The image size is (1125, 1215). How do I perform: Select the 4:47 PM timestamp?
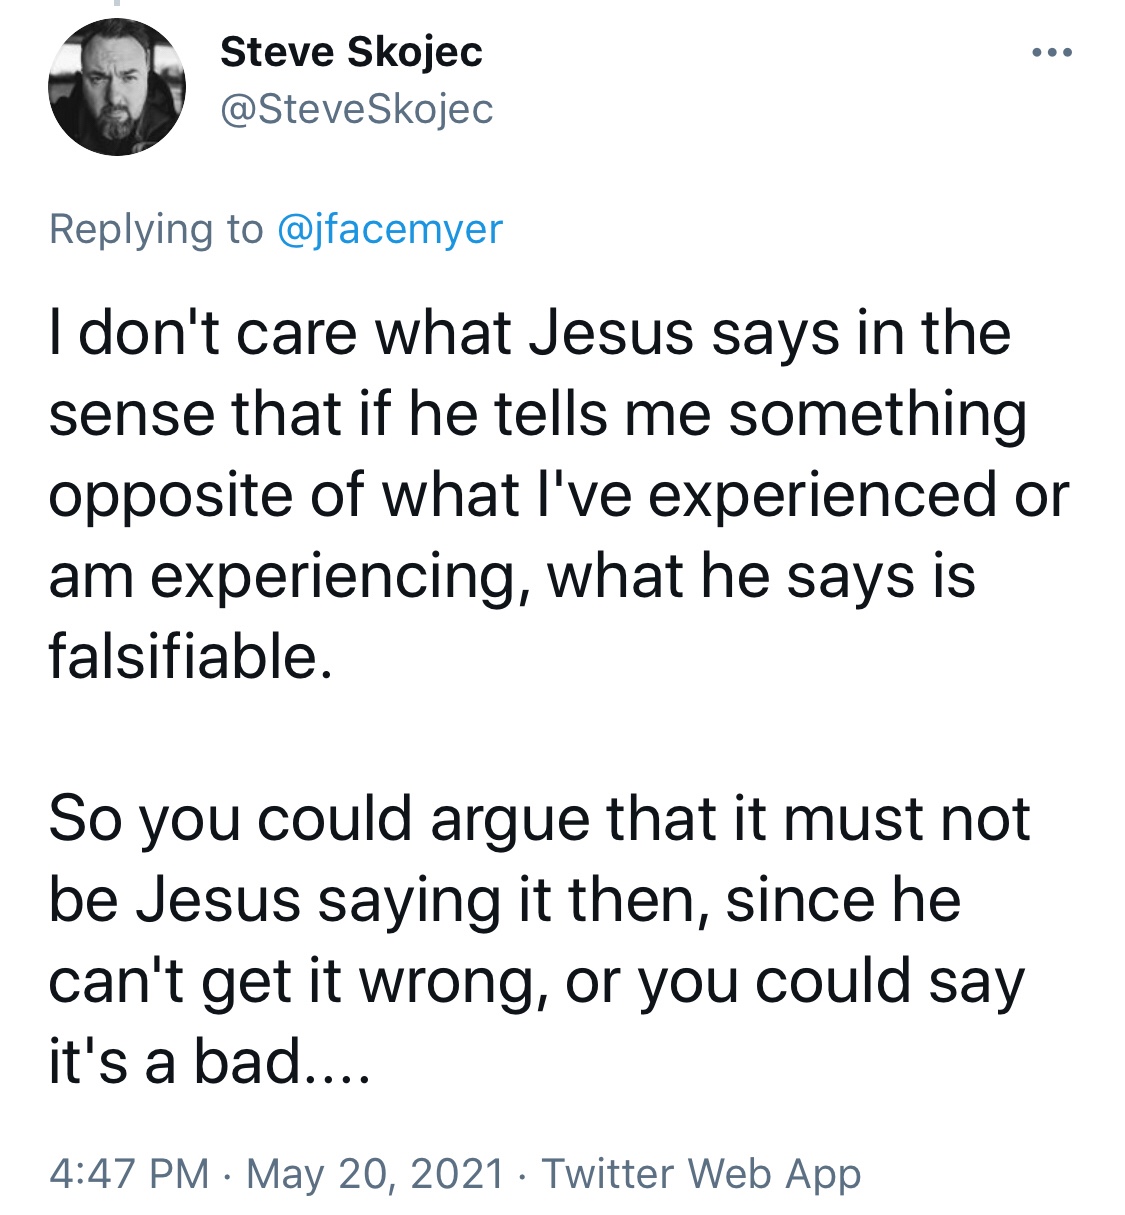129,1172
